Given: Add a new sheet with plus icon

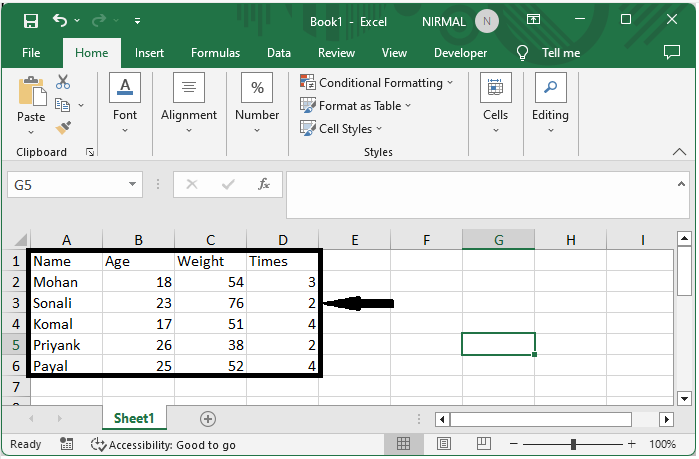Looking at the screenshot, I should [208, 419].
